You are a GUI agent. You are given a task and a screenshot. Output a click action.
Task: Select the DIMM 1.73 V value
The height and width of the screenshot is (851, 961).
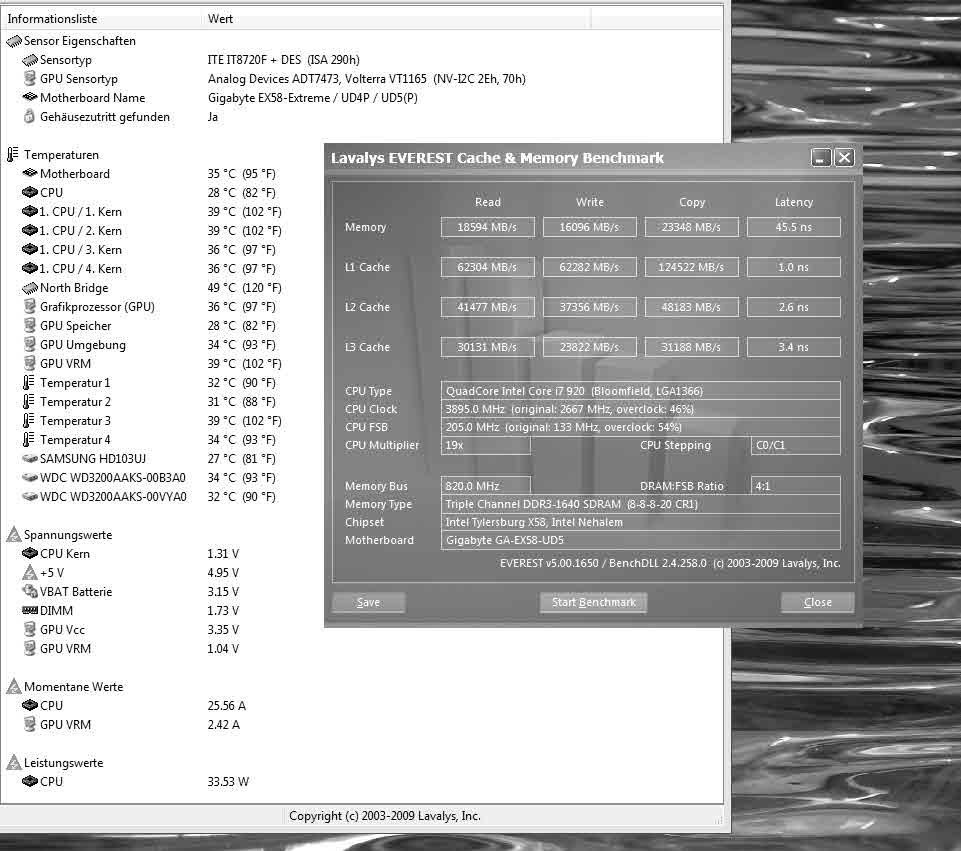[x=223, y=611]
